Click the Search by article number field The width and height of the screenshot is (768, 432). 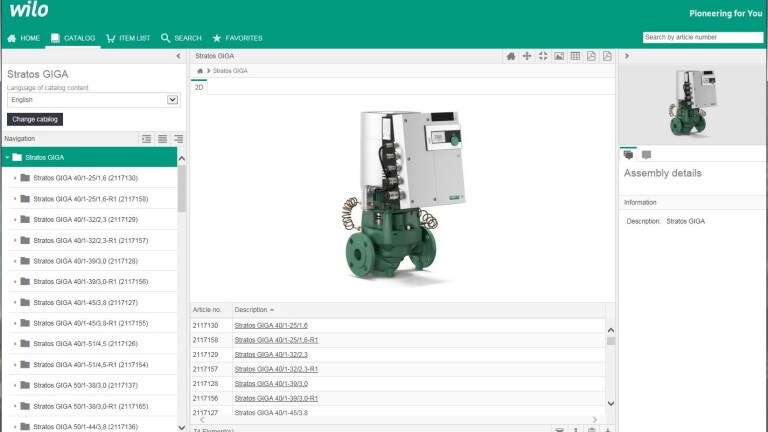[x=703, y=37]
